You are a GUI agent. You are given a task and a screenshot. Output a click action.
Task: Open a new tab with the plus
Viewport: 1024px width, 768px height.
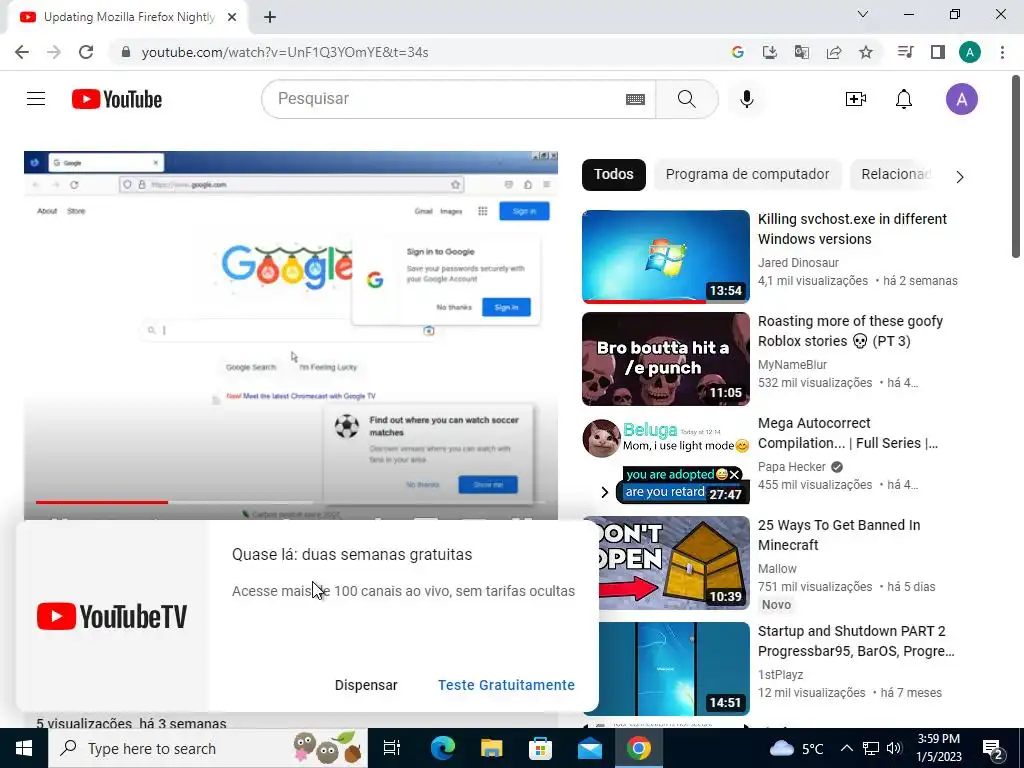tap(270, 18)
